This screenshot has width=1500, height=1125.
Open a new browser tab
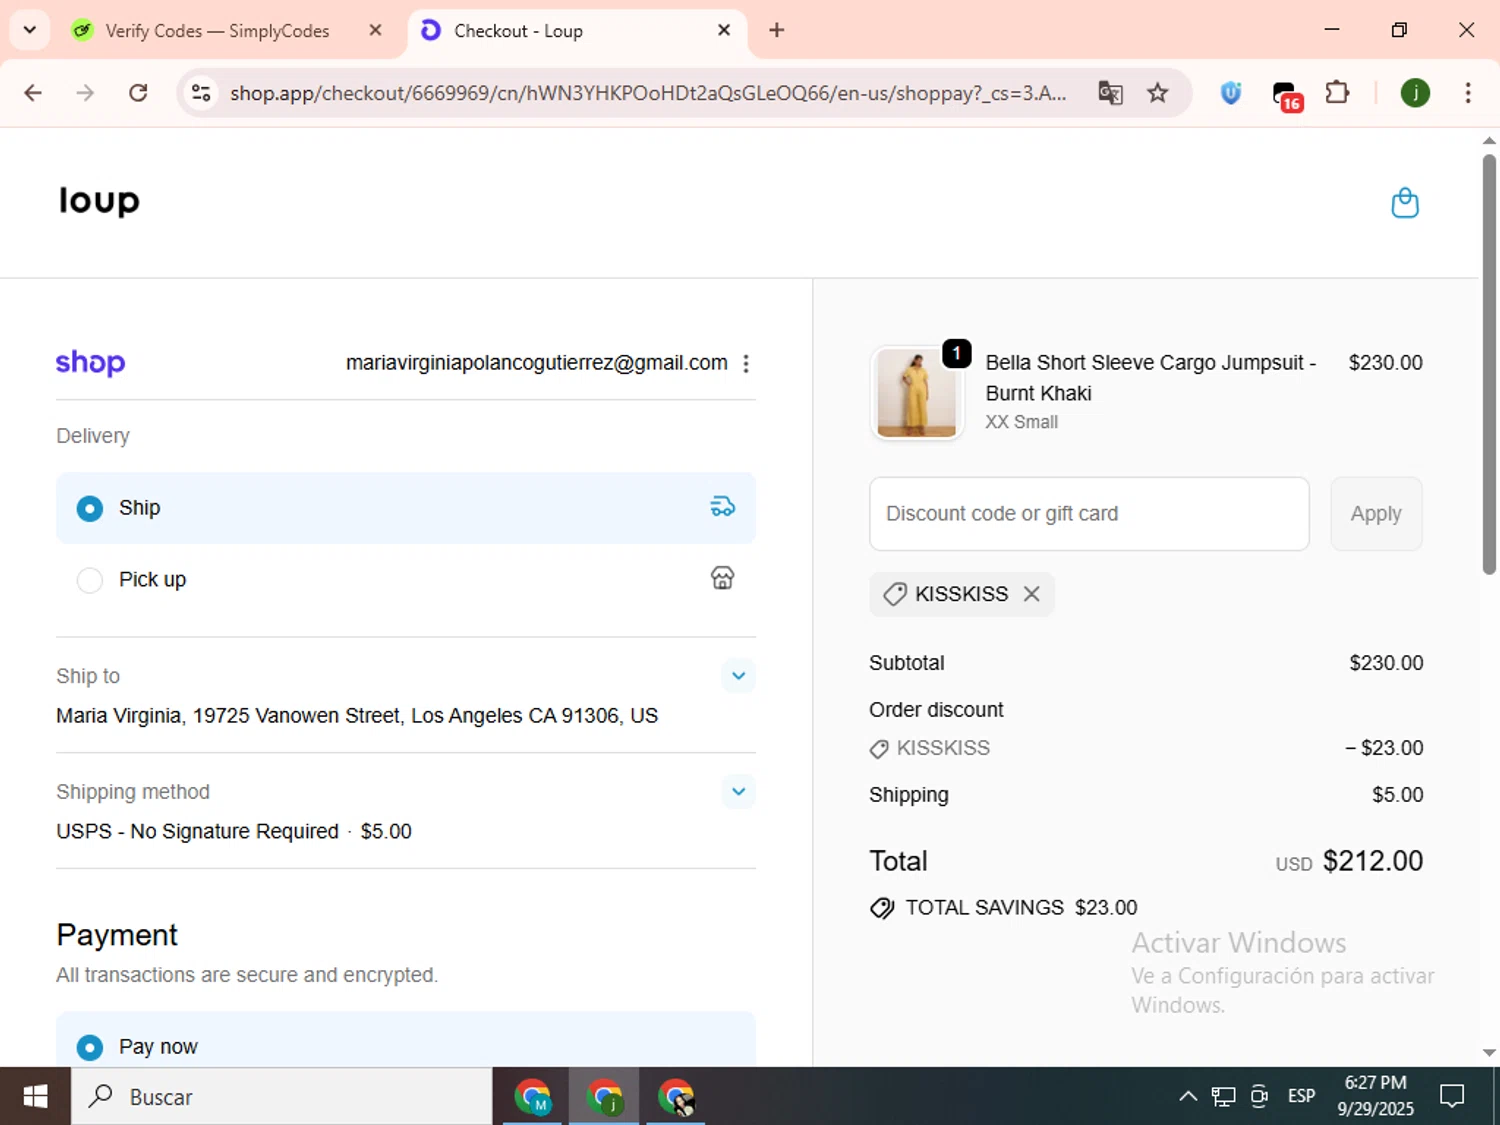click(777, 30)
